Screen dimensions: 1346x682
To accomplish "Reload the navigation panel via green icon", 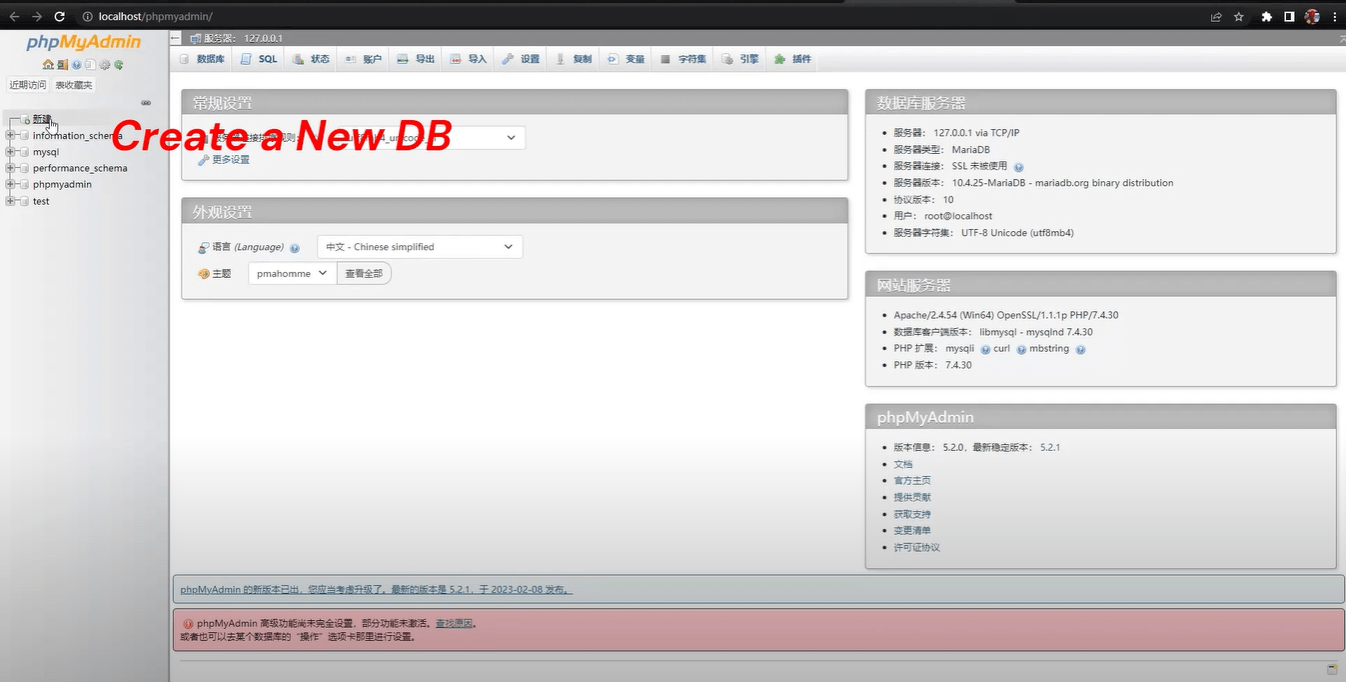I will [x=118, y=65].
